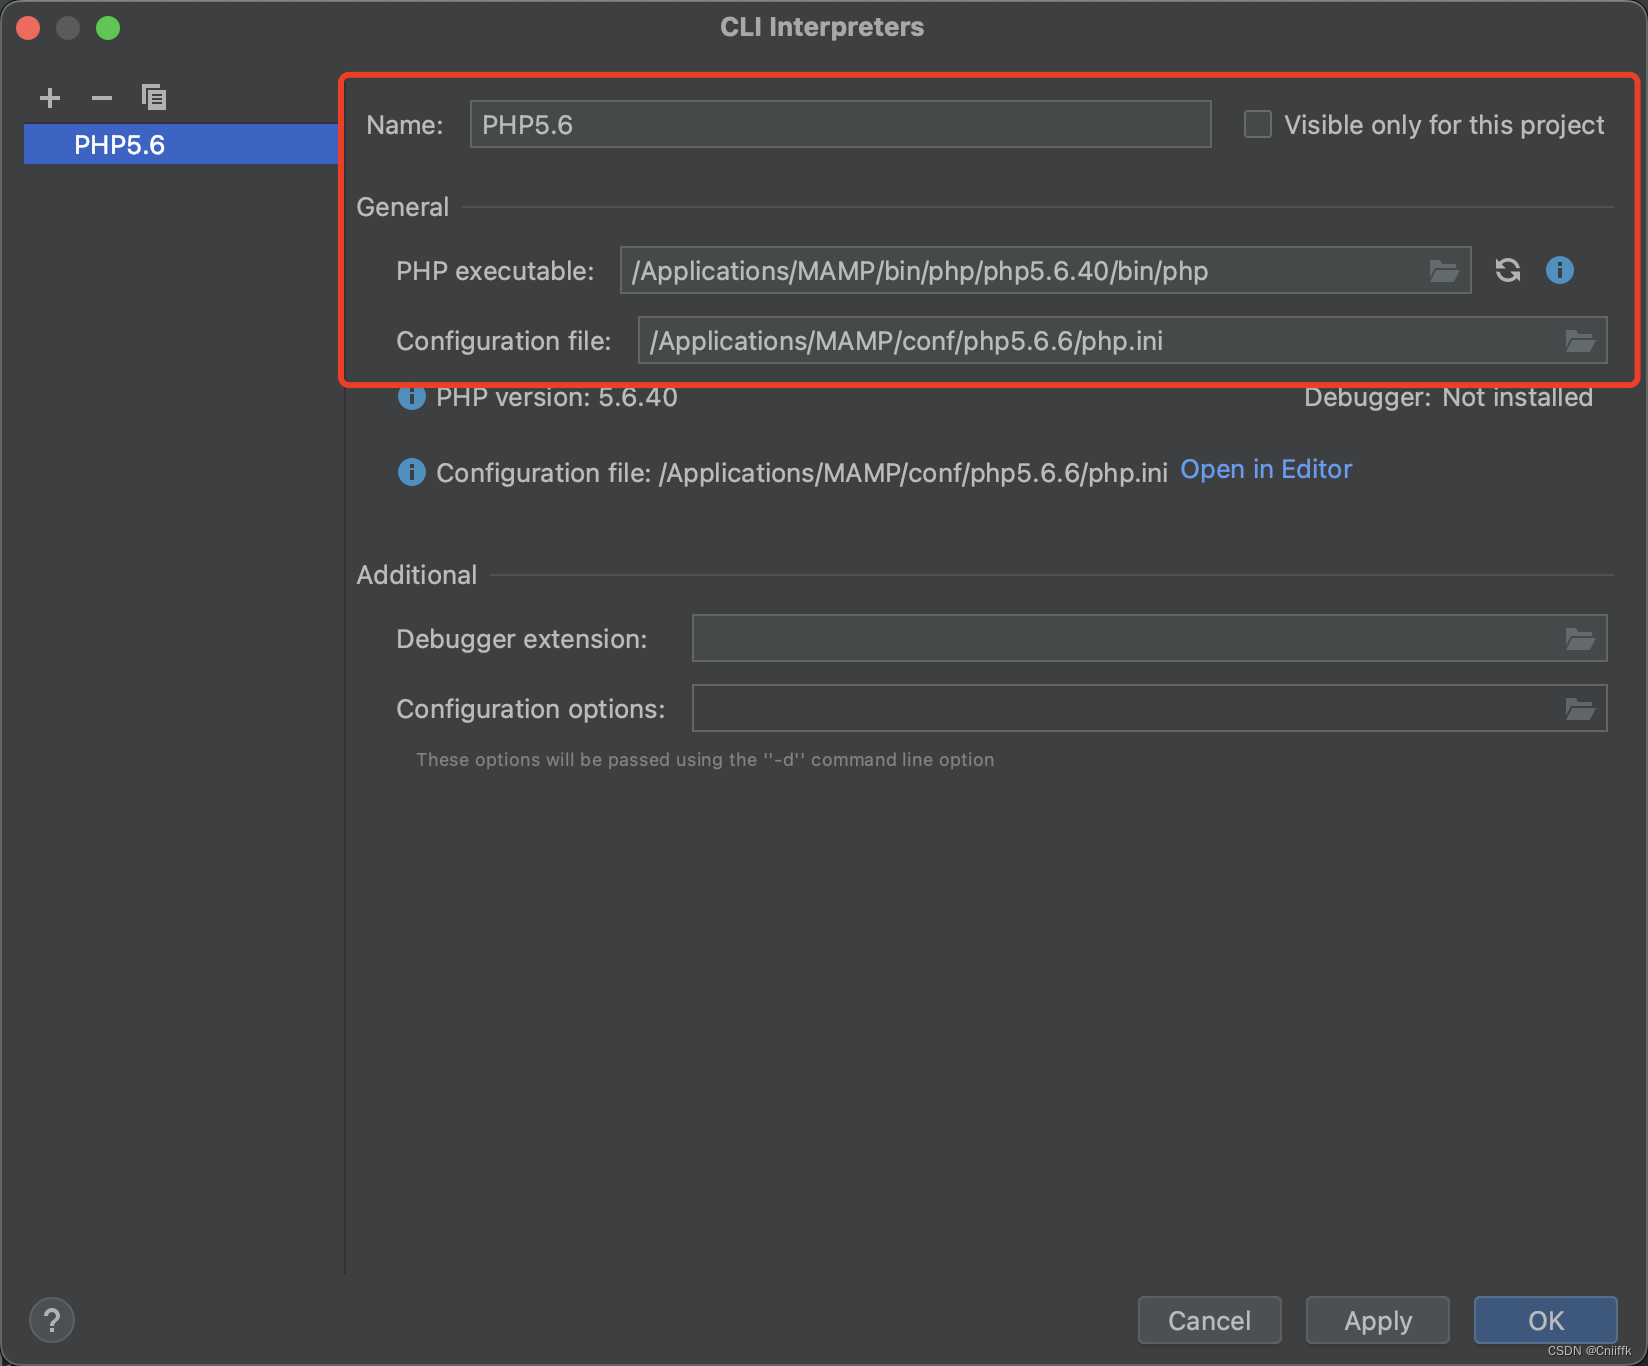Select PHP5.6 interpreter in the list
The image size is (1648, 1366).
click(x=181, y=144)
